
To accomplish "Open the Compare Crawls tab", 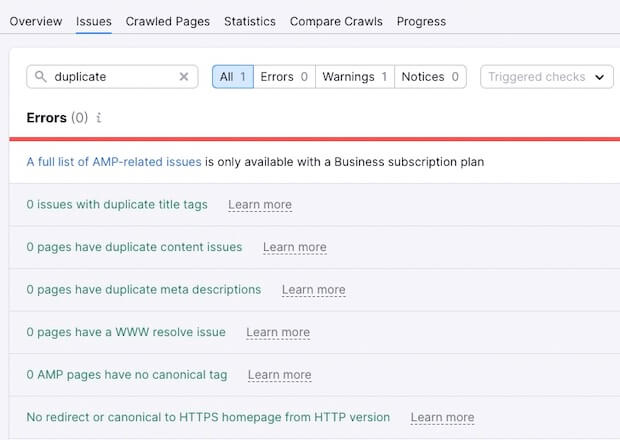I will [336, 21].
